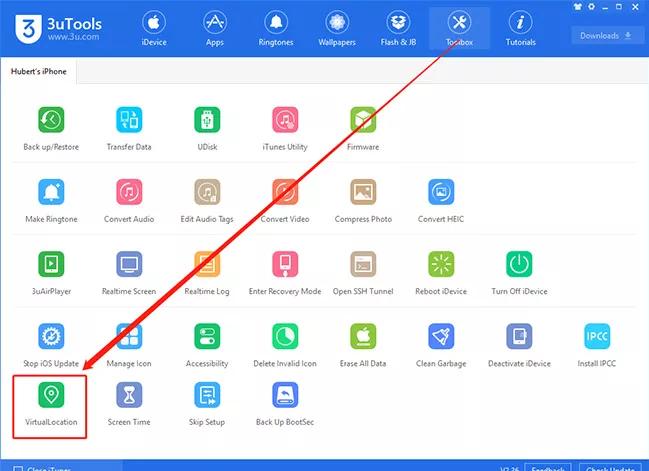Image resolution: width=649 pixels, height=471 pixels.
Task: Open the Ringtones section
Action: pyautogui.click(x=276, y=29)
